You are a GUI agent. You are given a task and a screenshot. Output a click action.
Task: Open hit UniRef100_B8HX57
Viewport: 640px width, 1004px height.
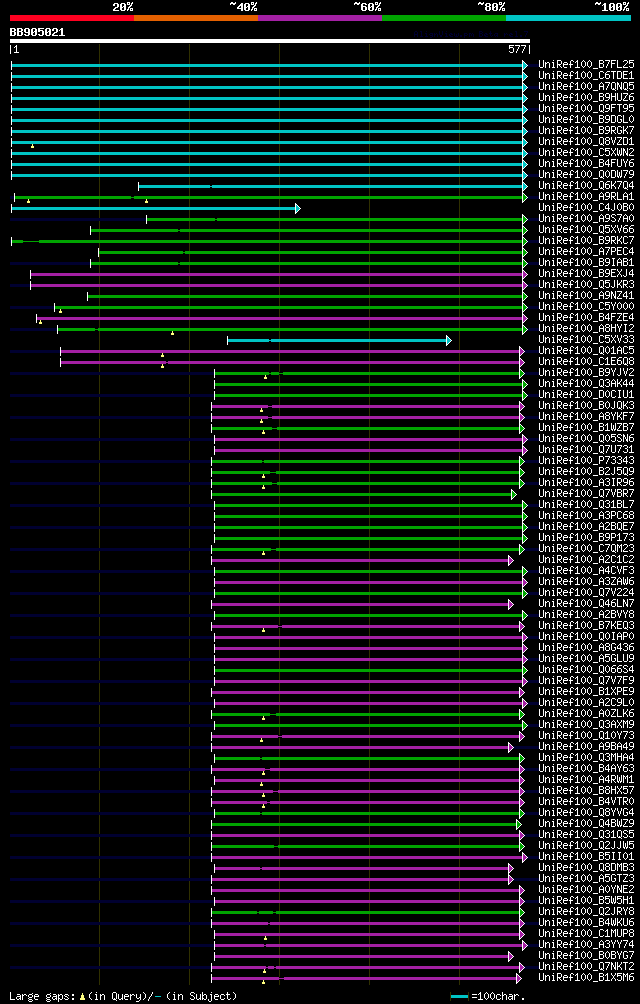[586, 791]
